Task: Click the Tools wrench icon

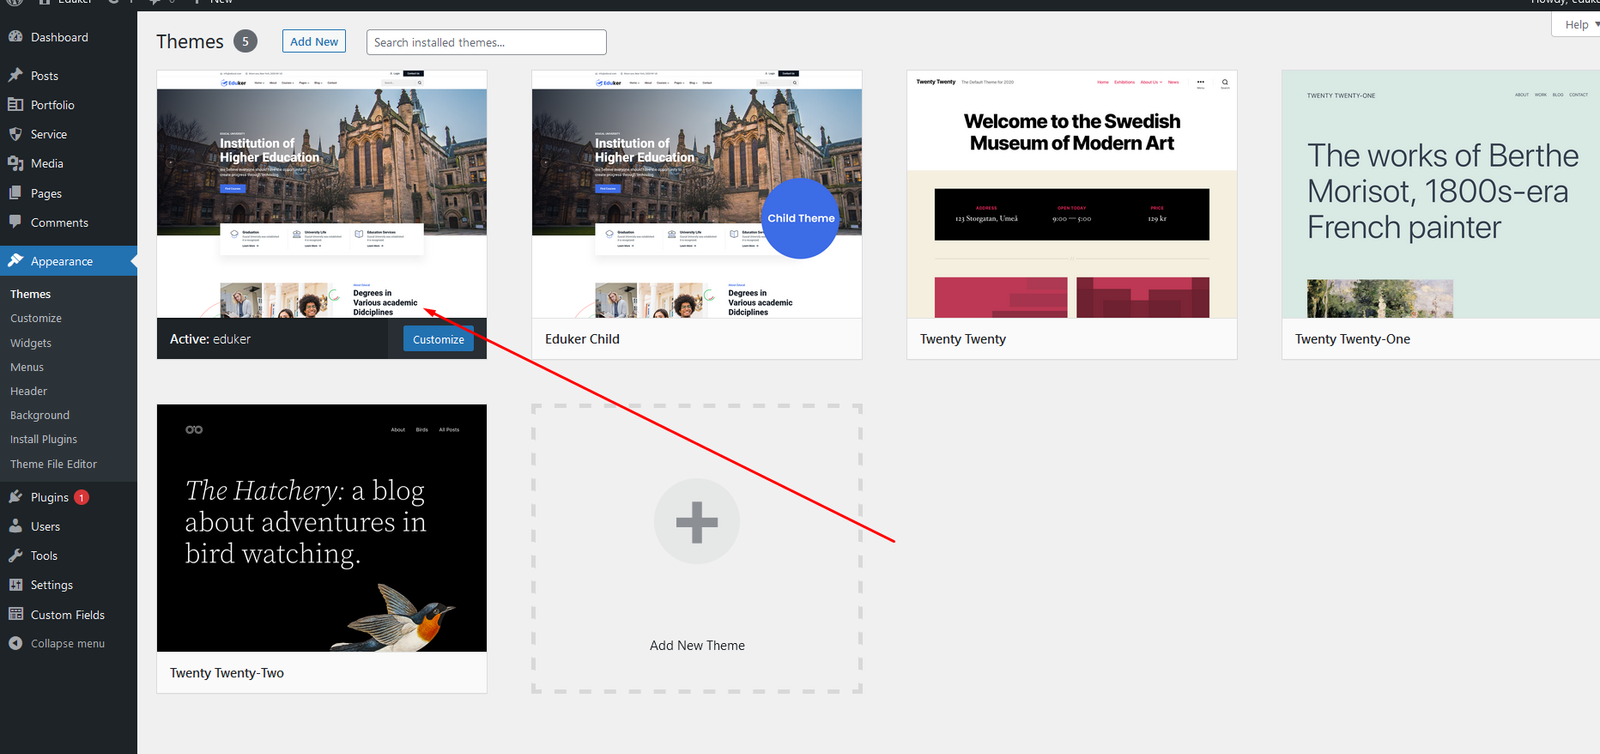Action: point(15,555)
